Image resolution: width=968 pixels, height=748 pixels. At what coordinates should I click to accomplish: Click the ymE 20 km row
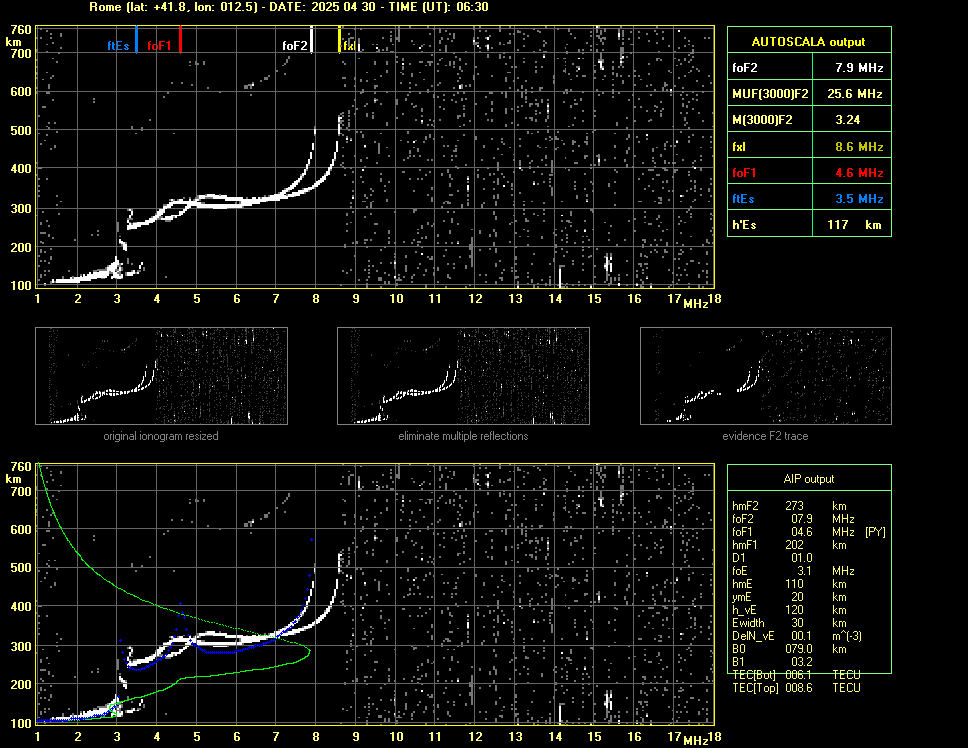point(789,597)
